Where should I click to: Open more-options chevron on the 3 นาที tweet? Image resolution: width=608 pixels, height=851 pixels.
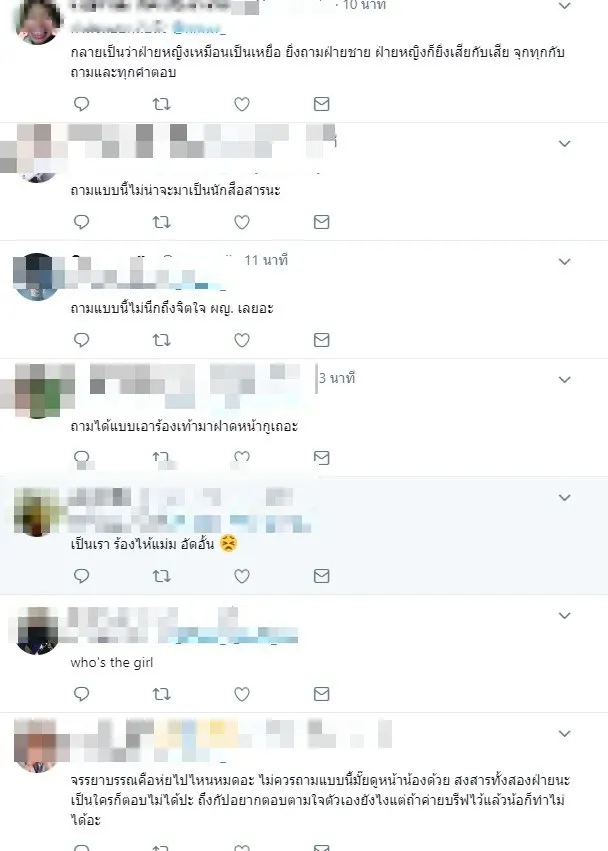click(x=565, y=379)
